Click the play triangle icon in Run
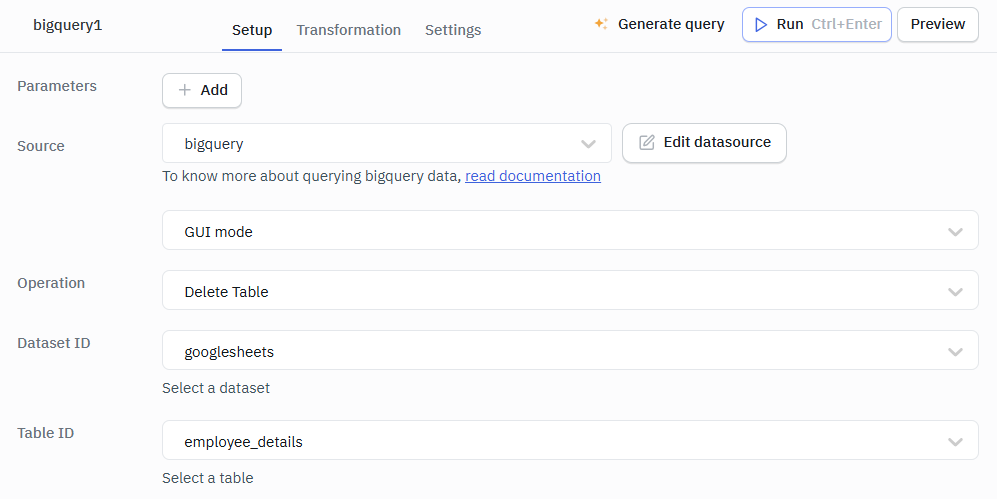 (760, 25)
